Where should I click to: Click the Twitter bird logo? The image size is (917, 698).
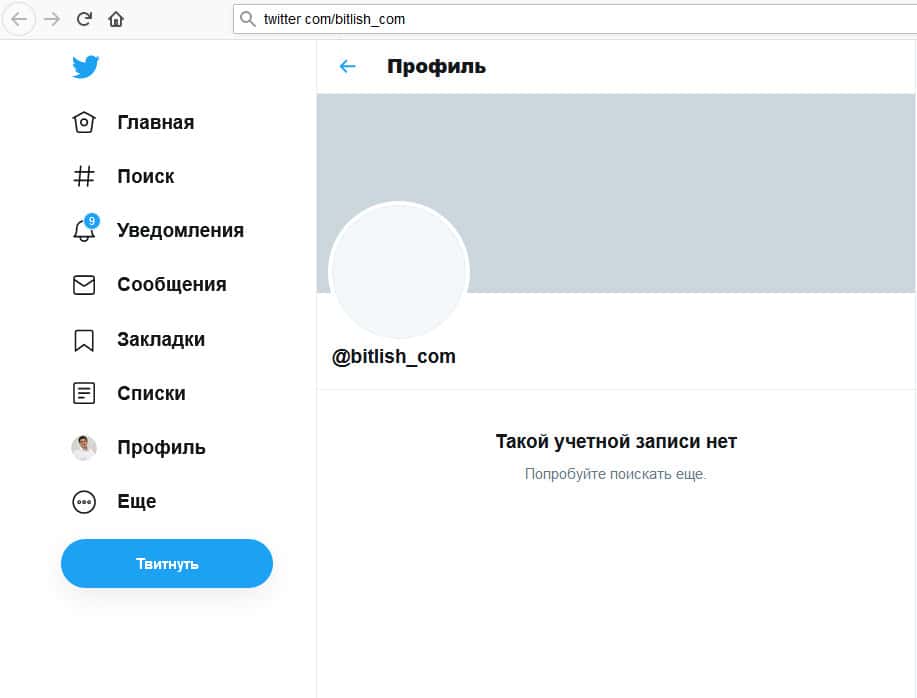(x=85, y=67)
